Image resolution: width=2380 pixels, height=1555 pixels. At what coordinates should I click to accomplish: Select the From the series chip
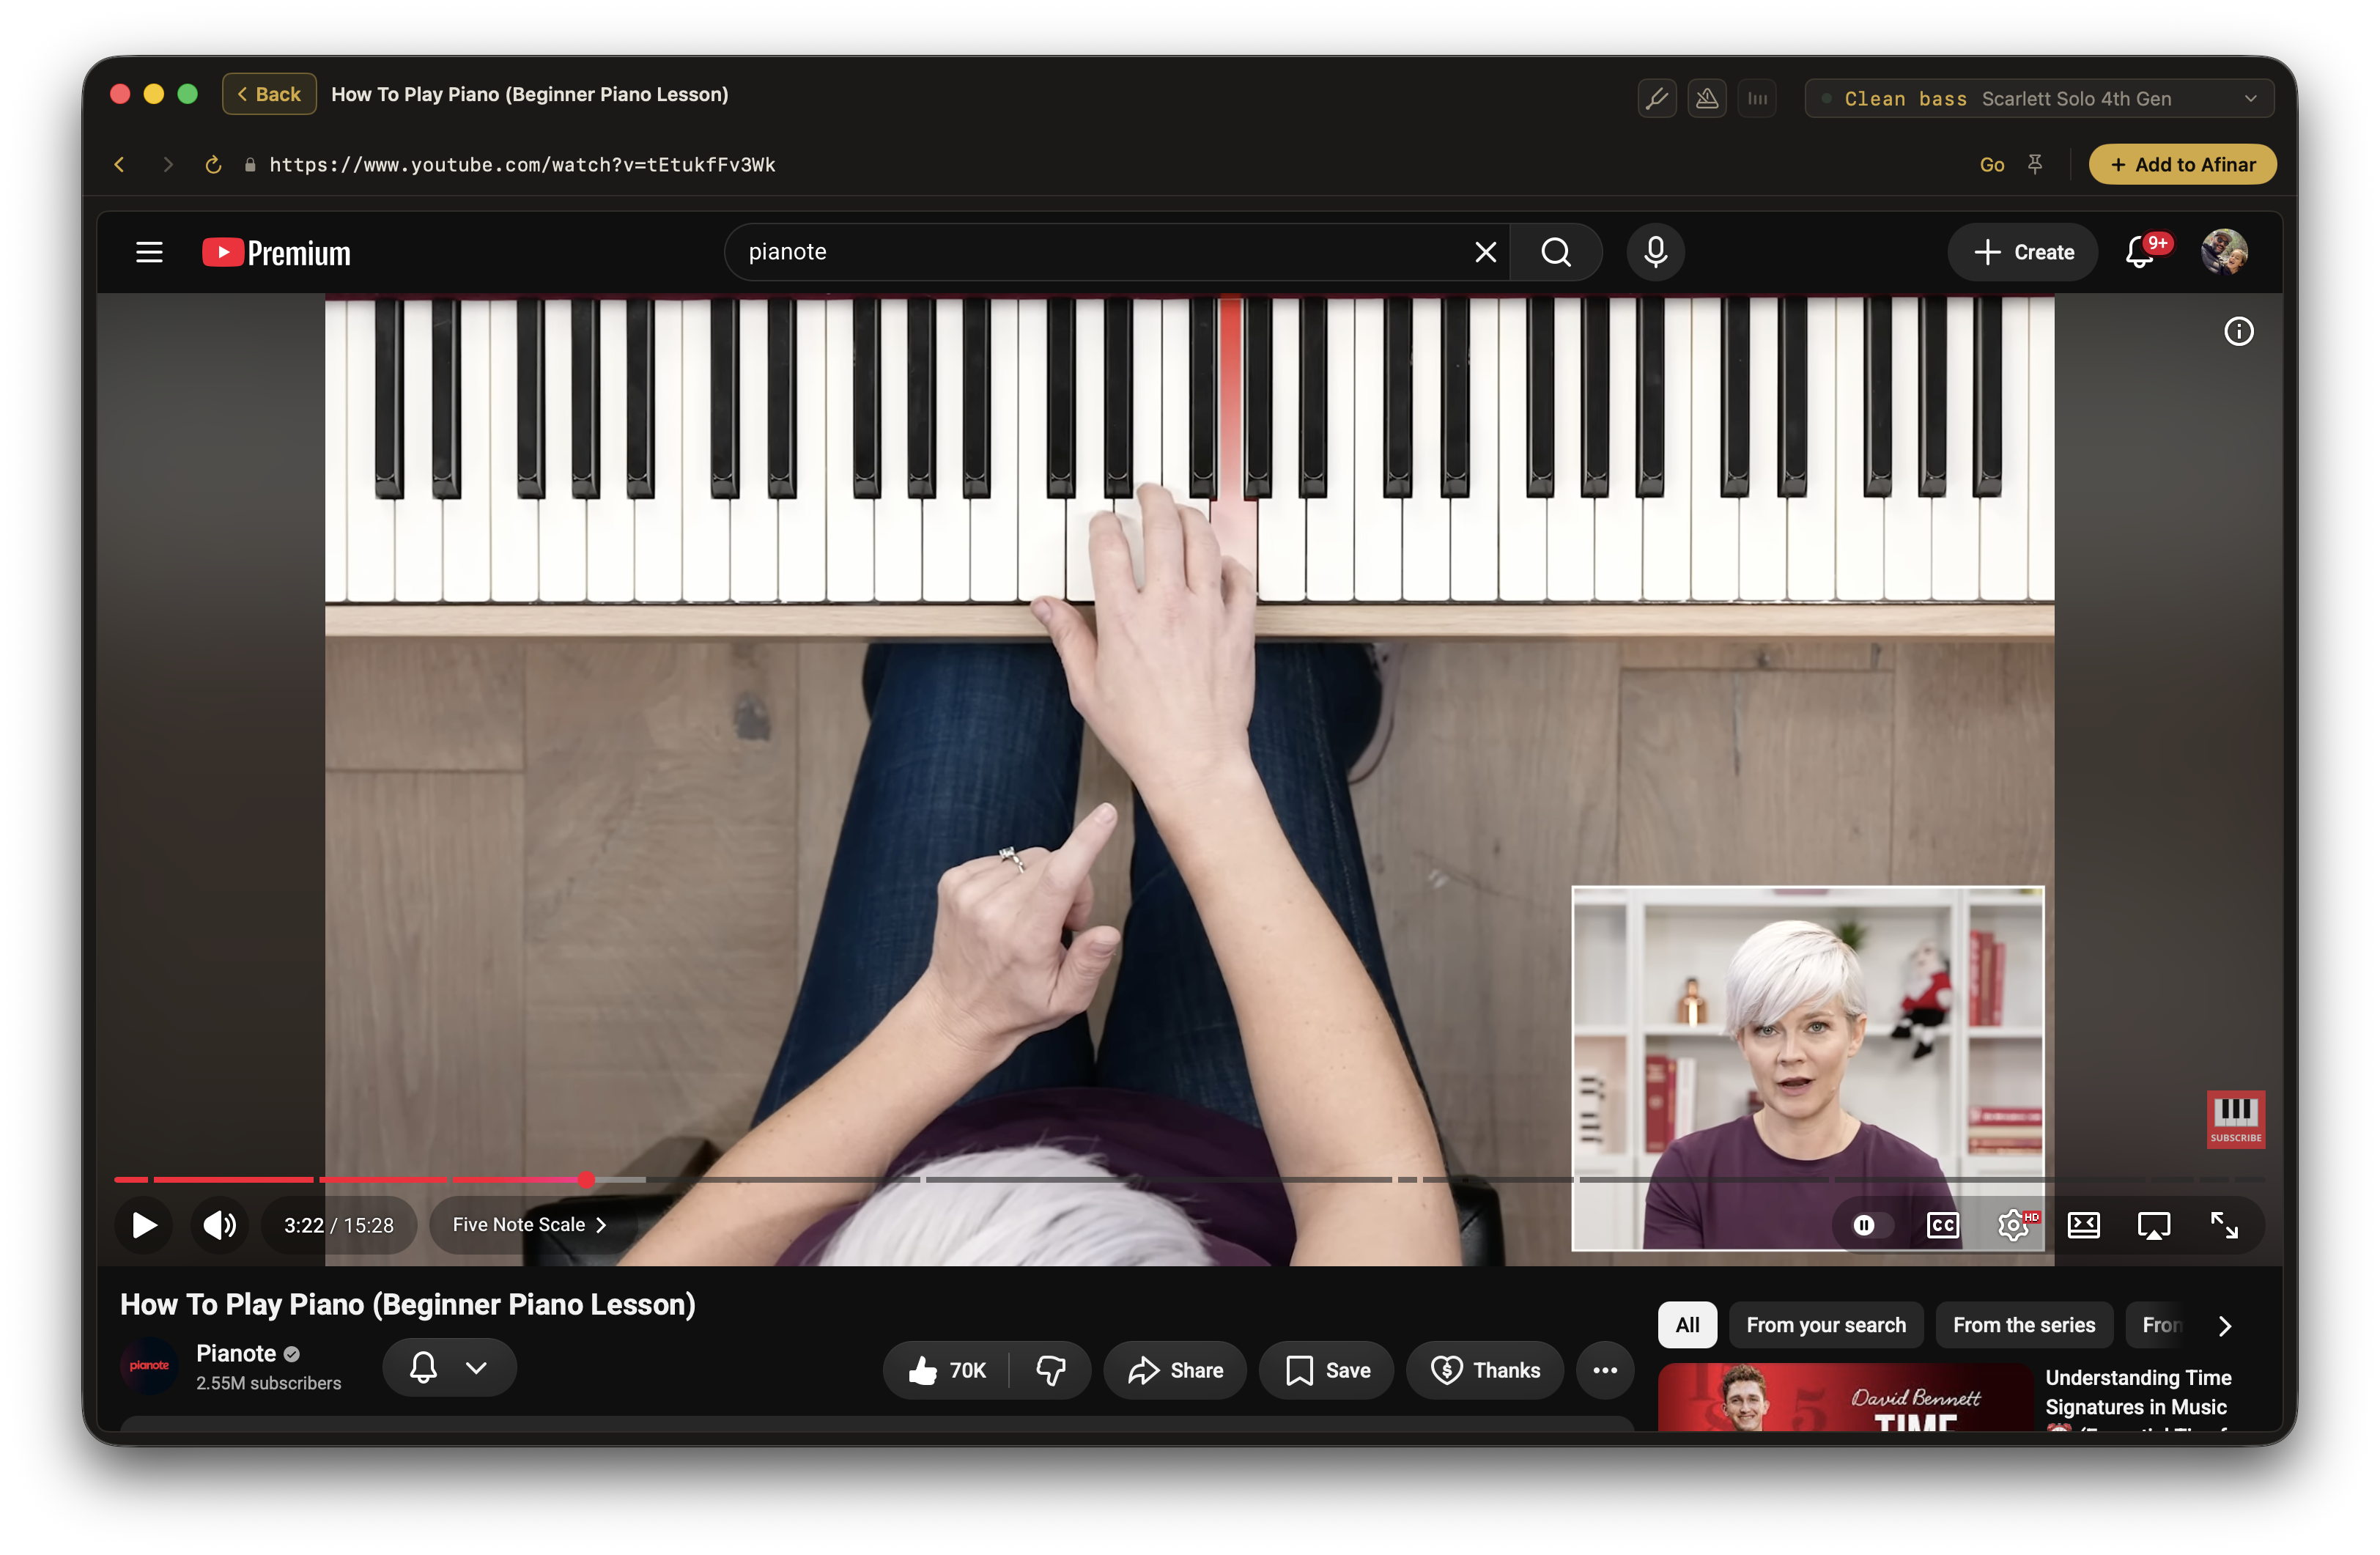pyautogui.click(x=2024, y=1325)
